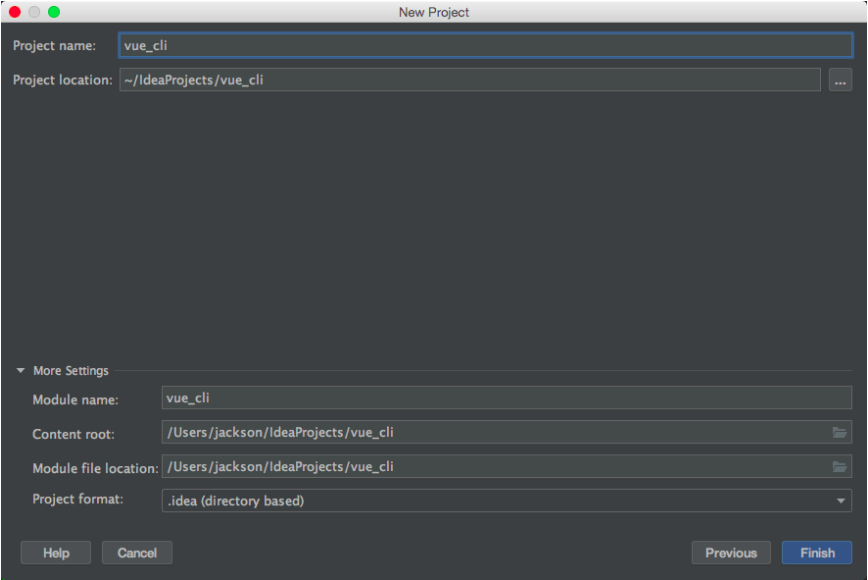
Task: Open the Help button
Action: (x=56, y=553)
